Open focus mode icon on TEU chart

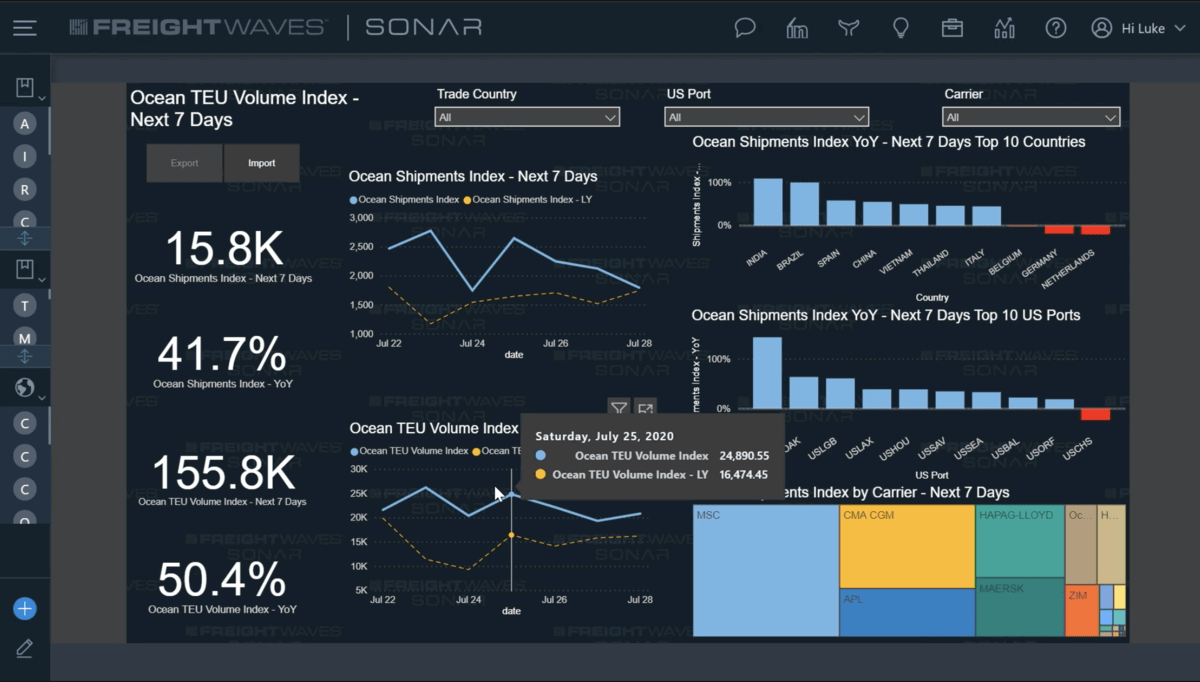coord(645,408)
